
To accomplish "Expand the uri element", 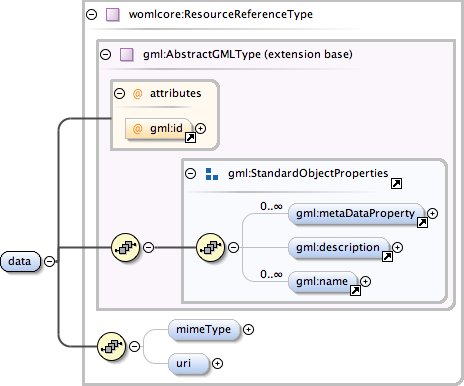I will (217, 363).
